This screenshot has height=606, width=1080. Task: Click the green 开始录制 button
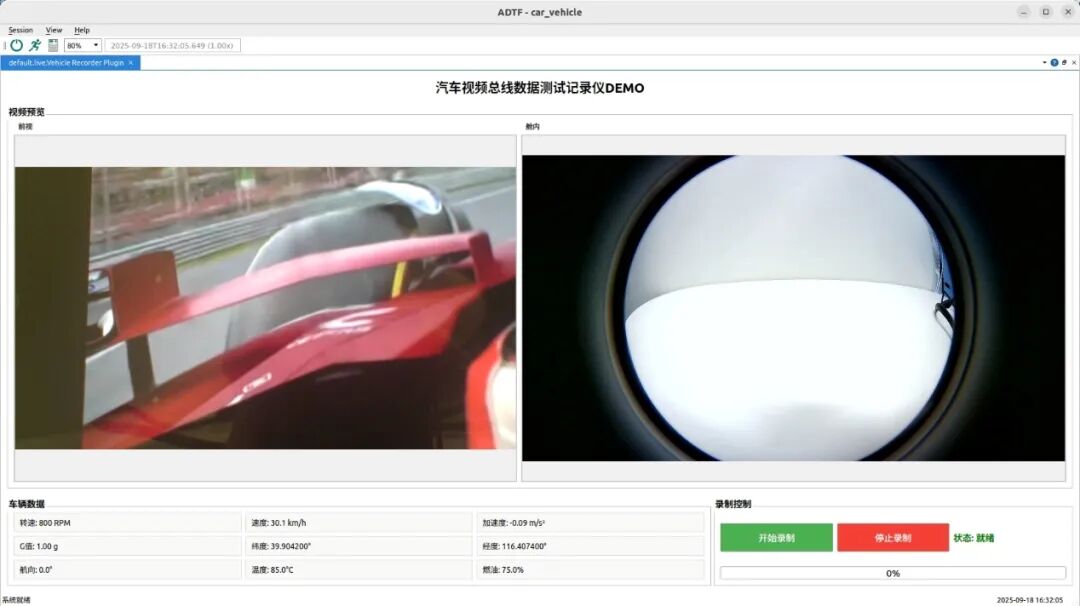776,538
